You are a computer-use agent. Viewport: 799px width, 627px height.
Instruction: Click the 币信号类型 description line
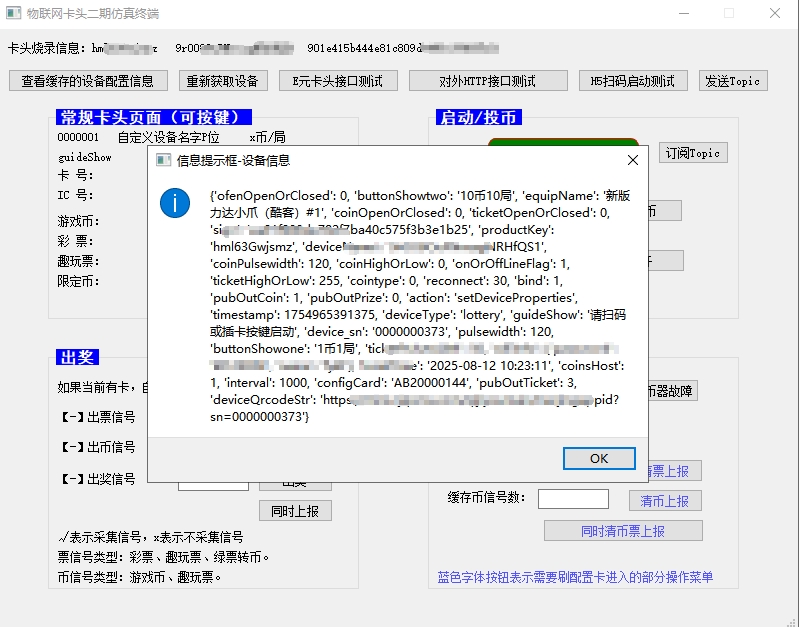[139, 577]
